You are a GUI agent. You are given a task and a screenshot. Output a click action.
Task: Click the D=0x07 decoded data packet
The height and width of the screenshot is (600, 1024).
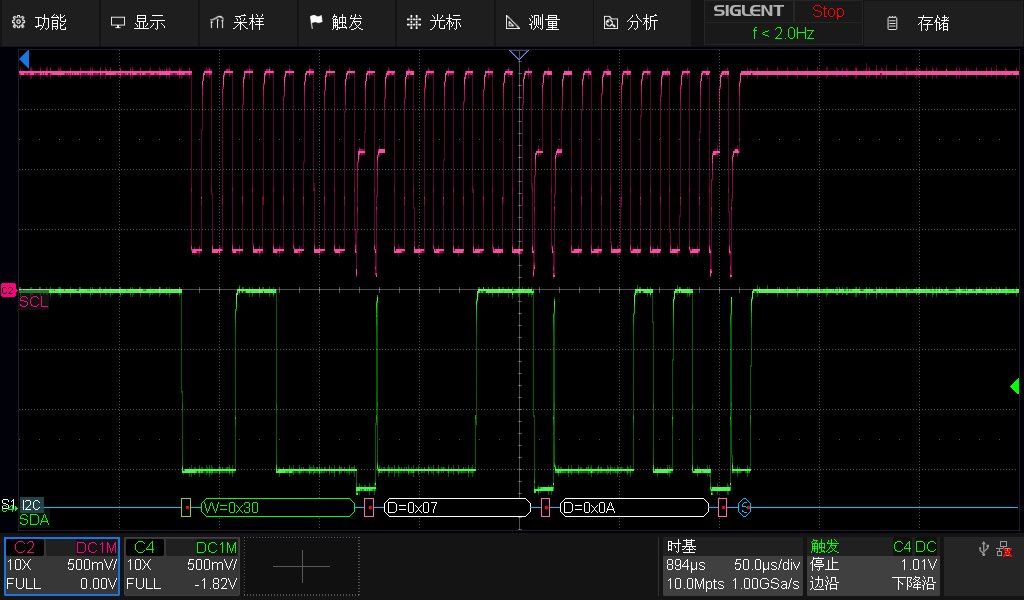(457, 507)
